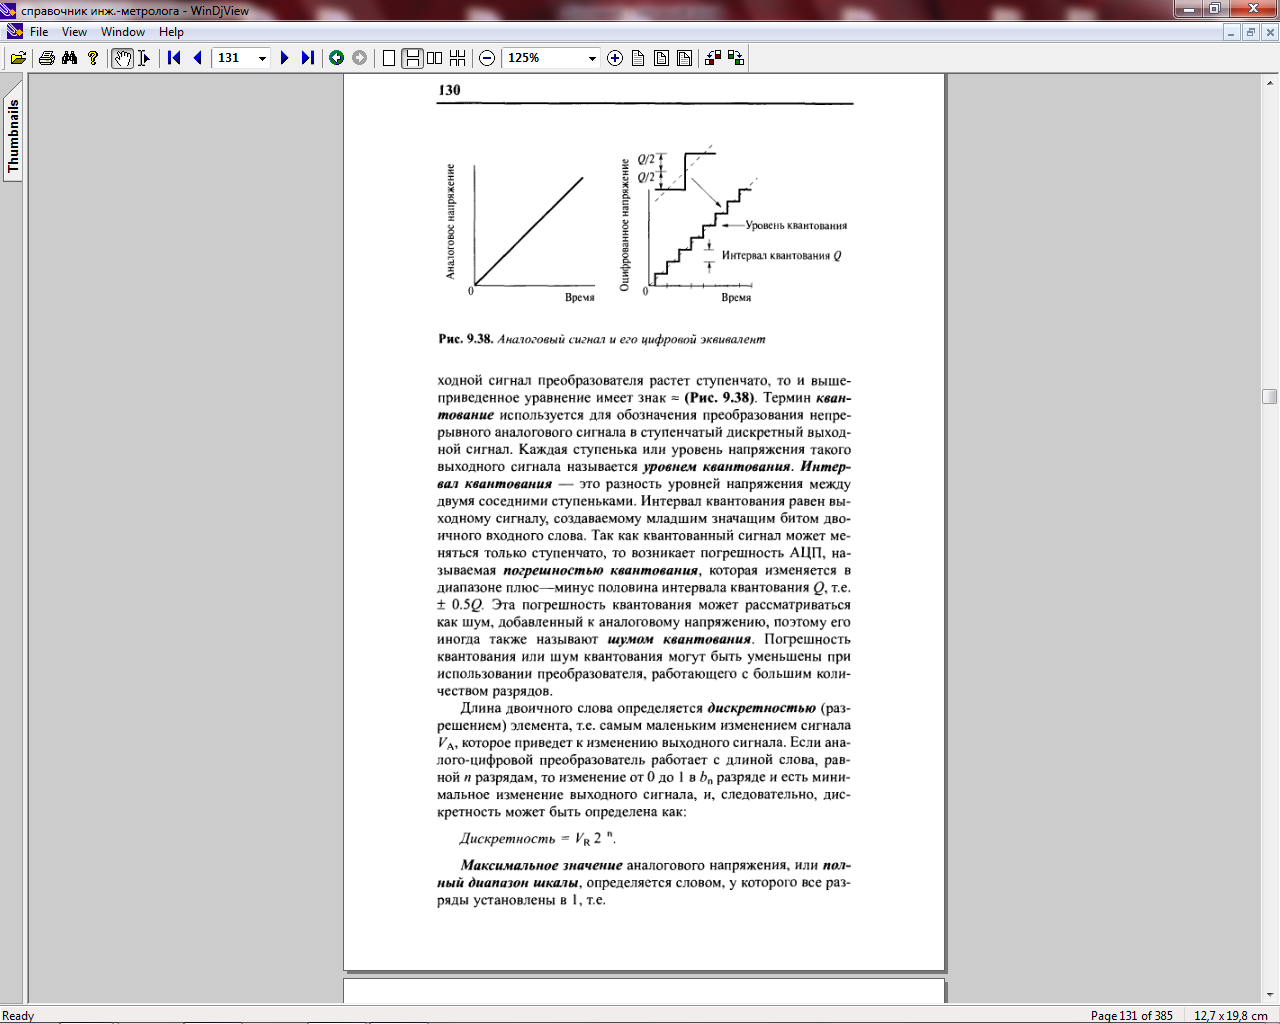Click the scrollbar down arrow
The width and height of the screenshot is (1280, 1024).
tap(1270, 994)
